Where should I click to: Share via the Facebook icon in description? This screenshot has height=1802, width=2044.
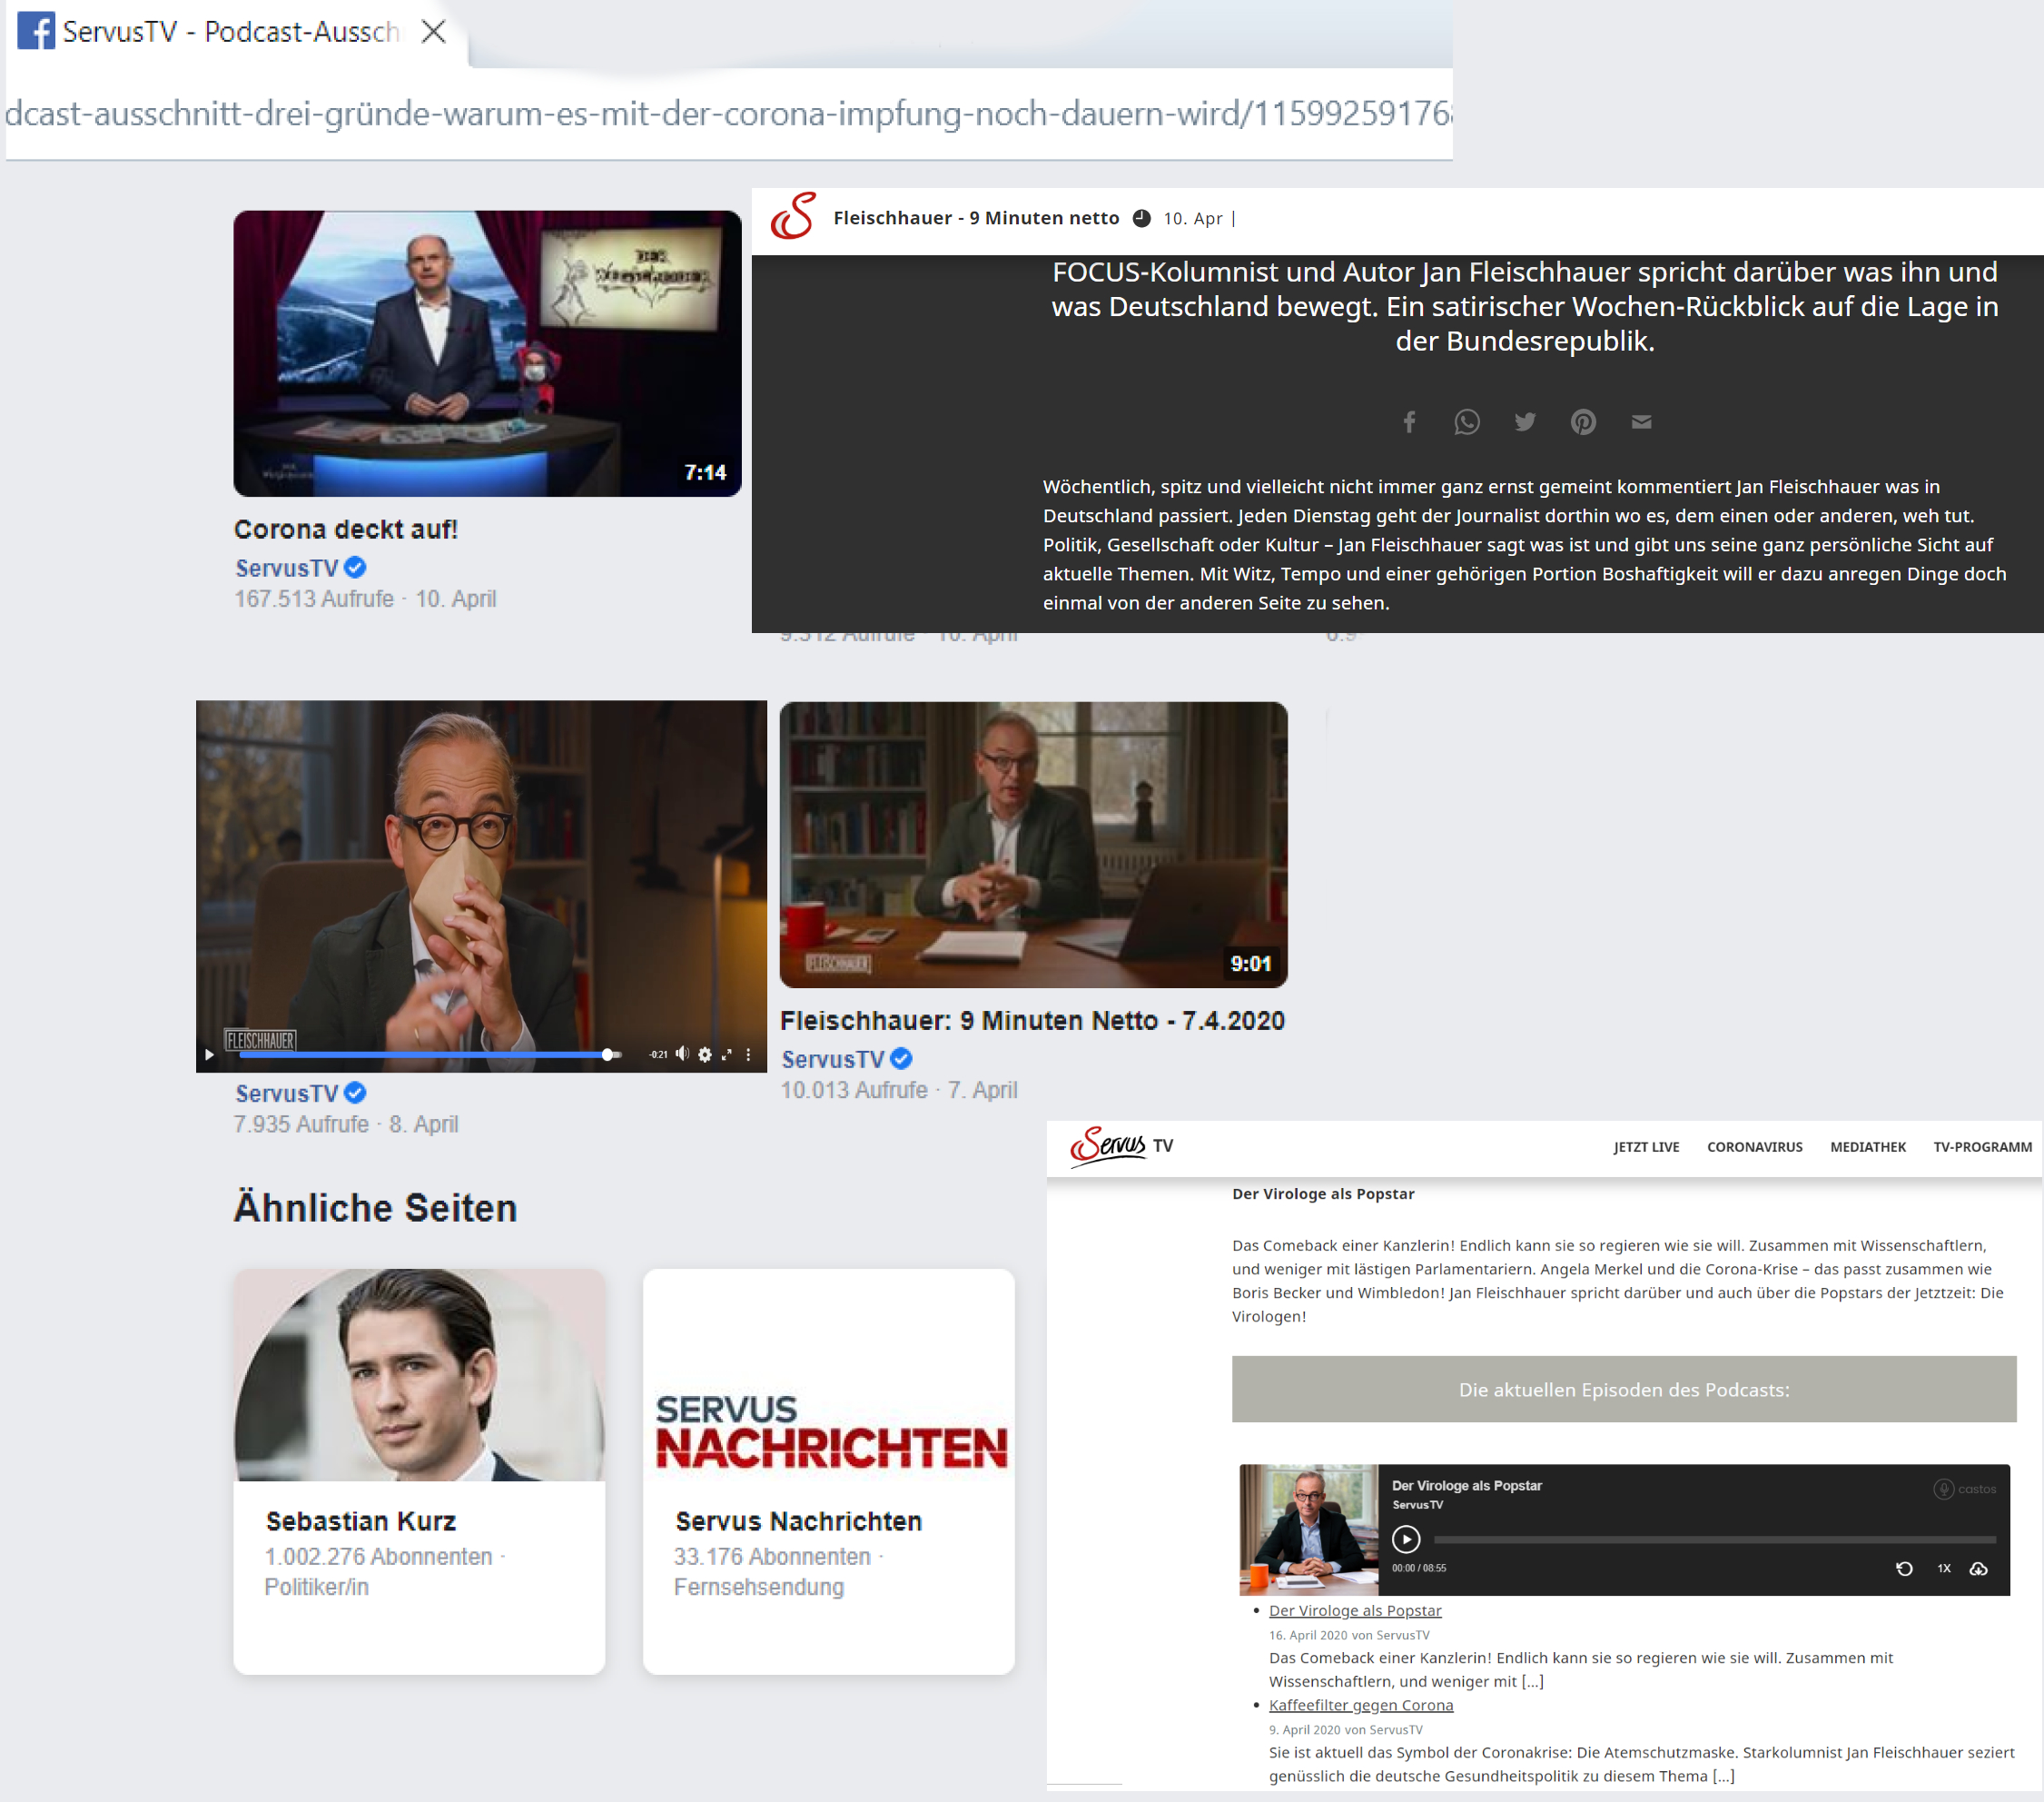(x=1409, y=422)
